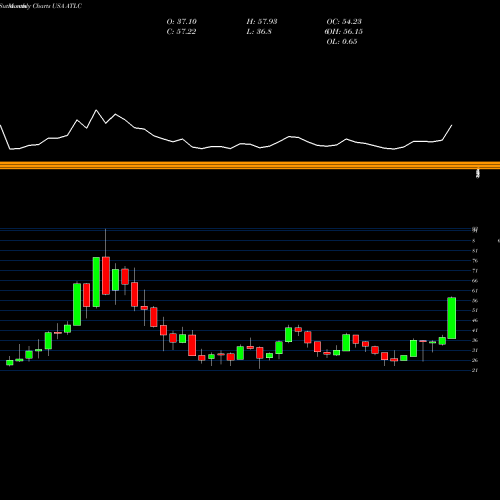
Task: Click the 76 price axis label
Action: [475, 261]
